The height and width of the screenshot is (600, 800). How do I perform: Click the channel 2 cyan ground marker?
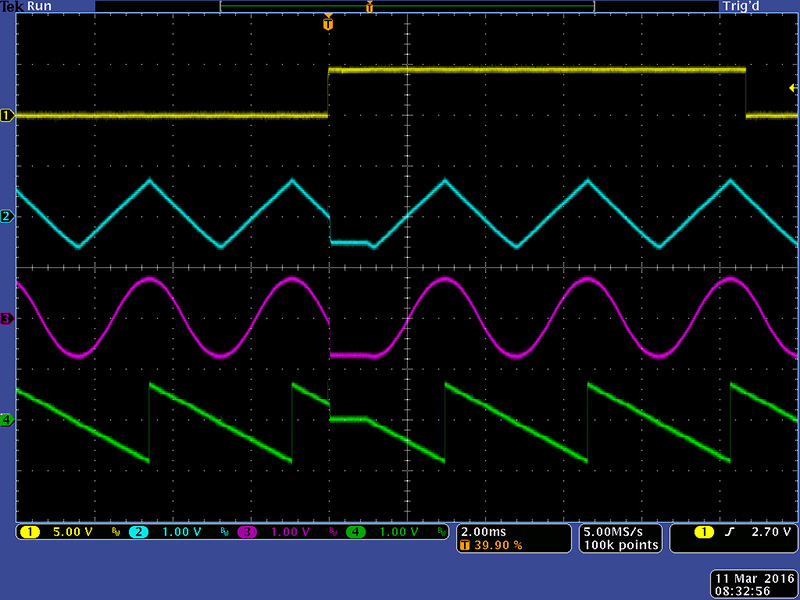[6, 216]
